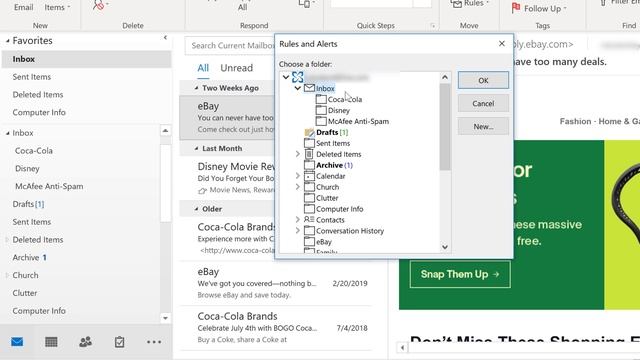640x360 pixels.
Task: Switch to the All messages tab
Action: (x=203, y=68)
